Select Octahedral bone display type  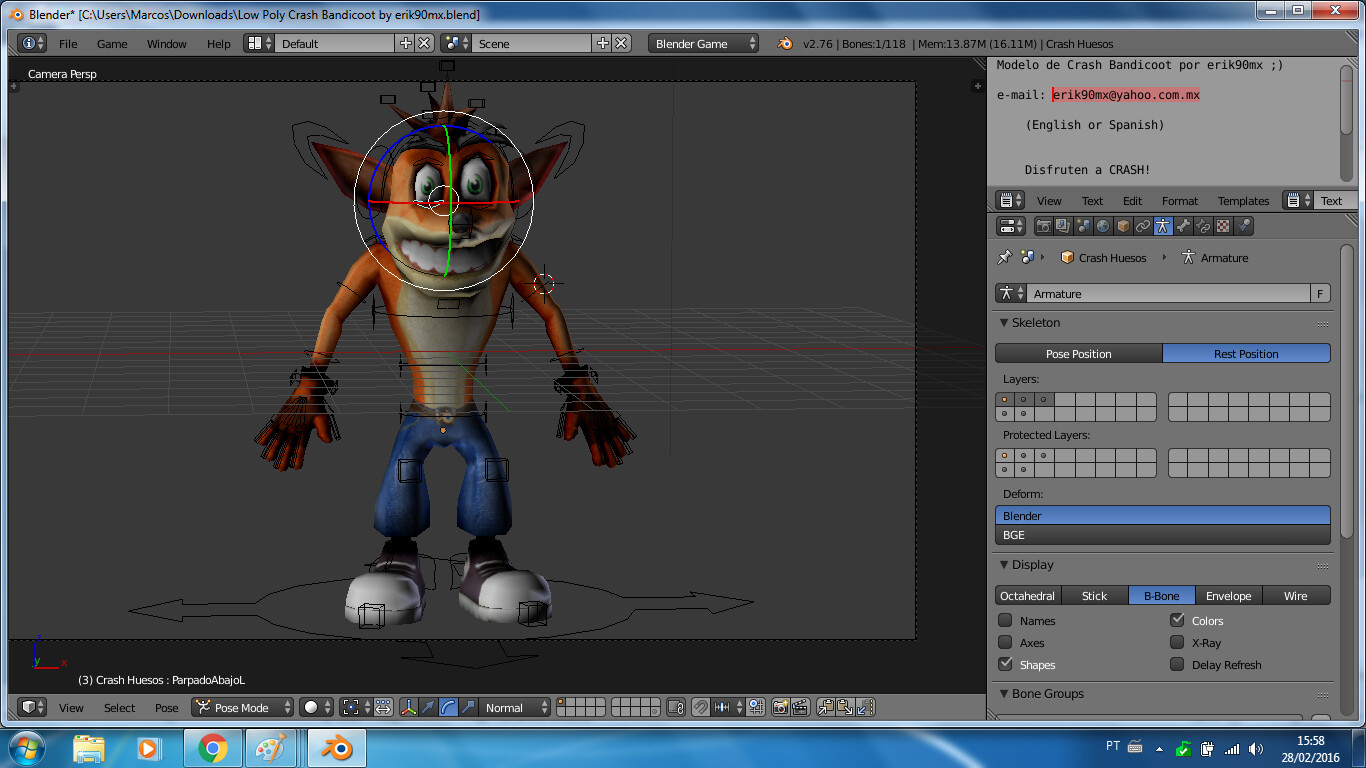click(x=1028, y=596)
